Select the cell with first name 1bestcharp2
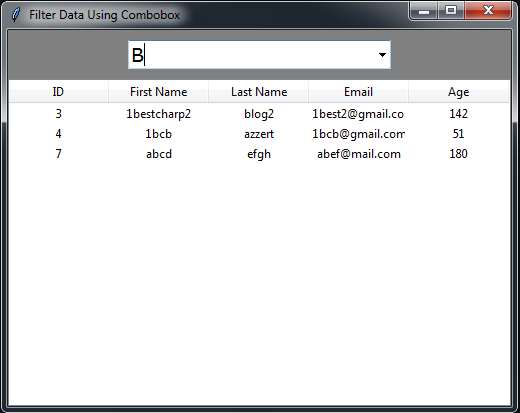 click(158, 114)
